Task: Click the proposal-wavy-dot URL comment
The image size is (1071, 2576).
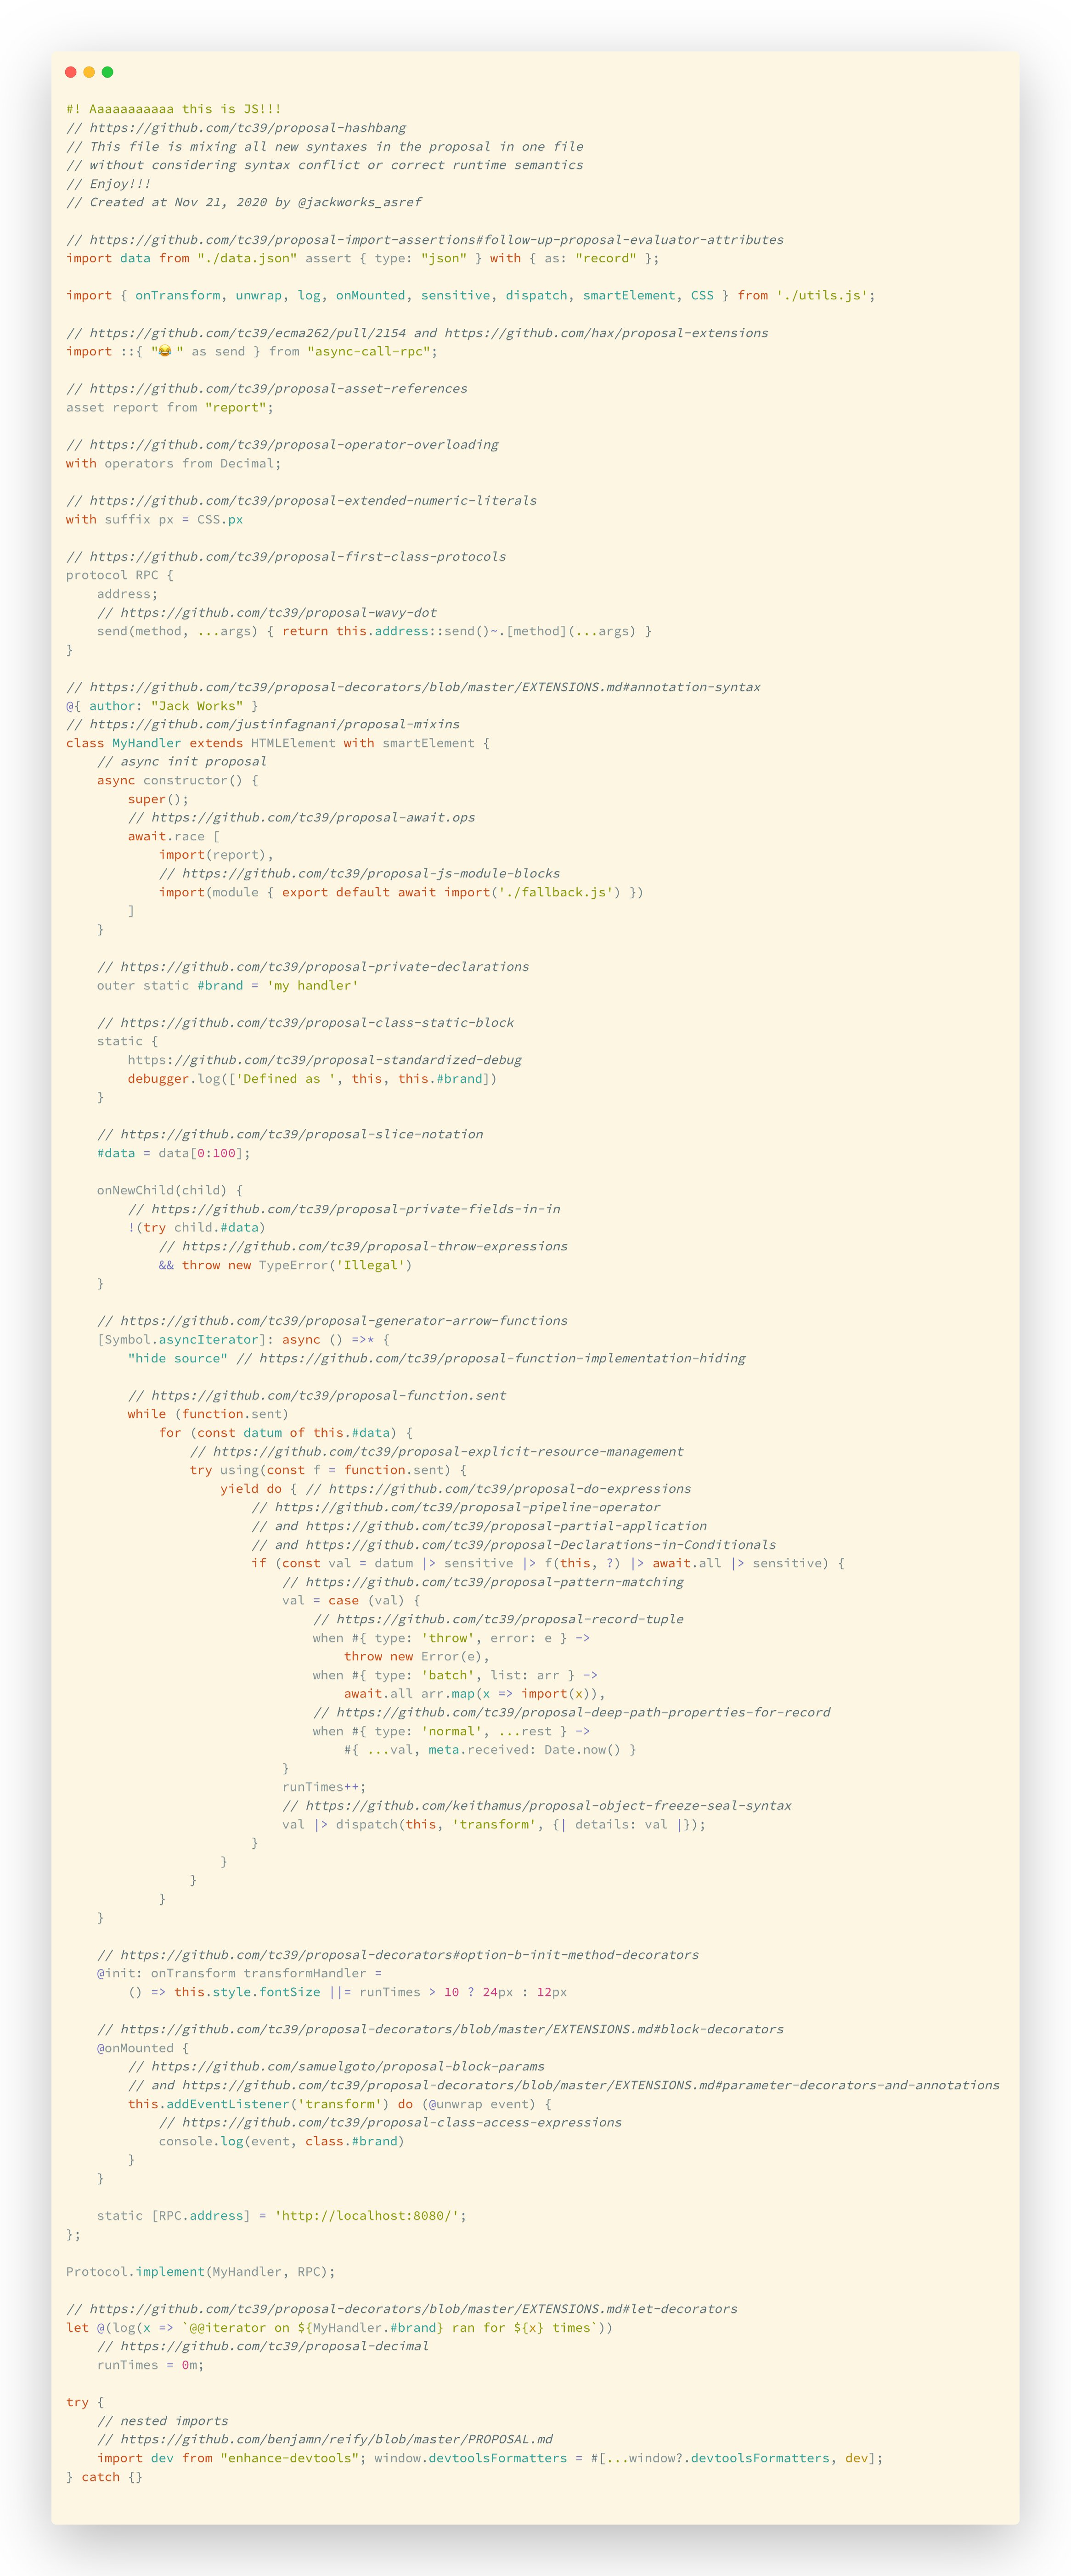Action: (x=267, y=613)
